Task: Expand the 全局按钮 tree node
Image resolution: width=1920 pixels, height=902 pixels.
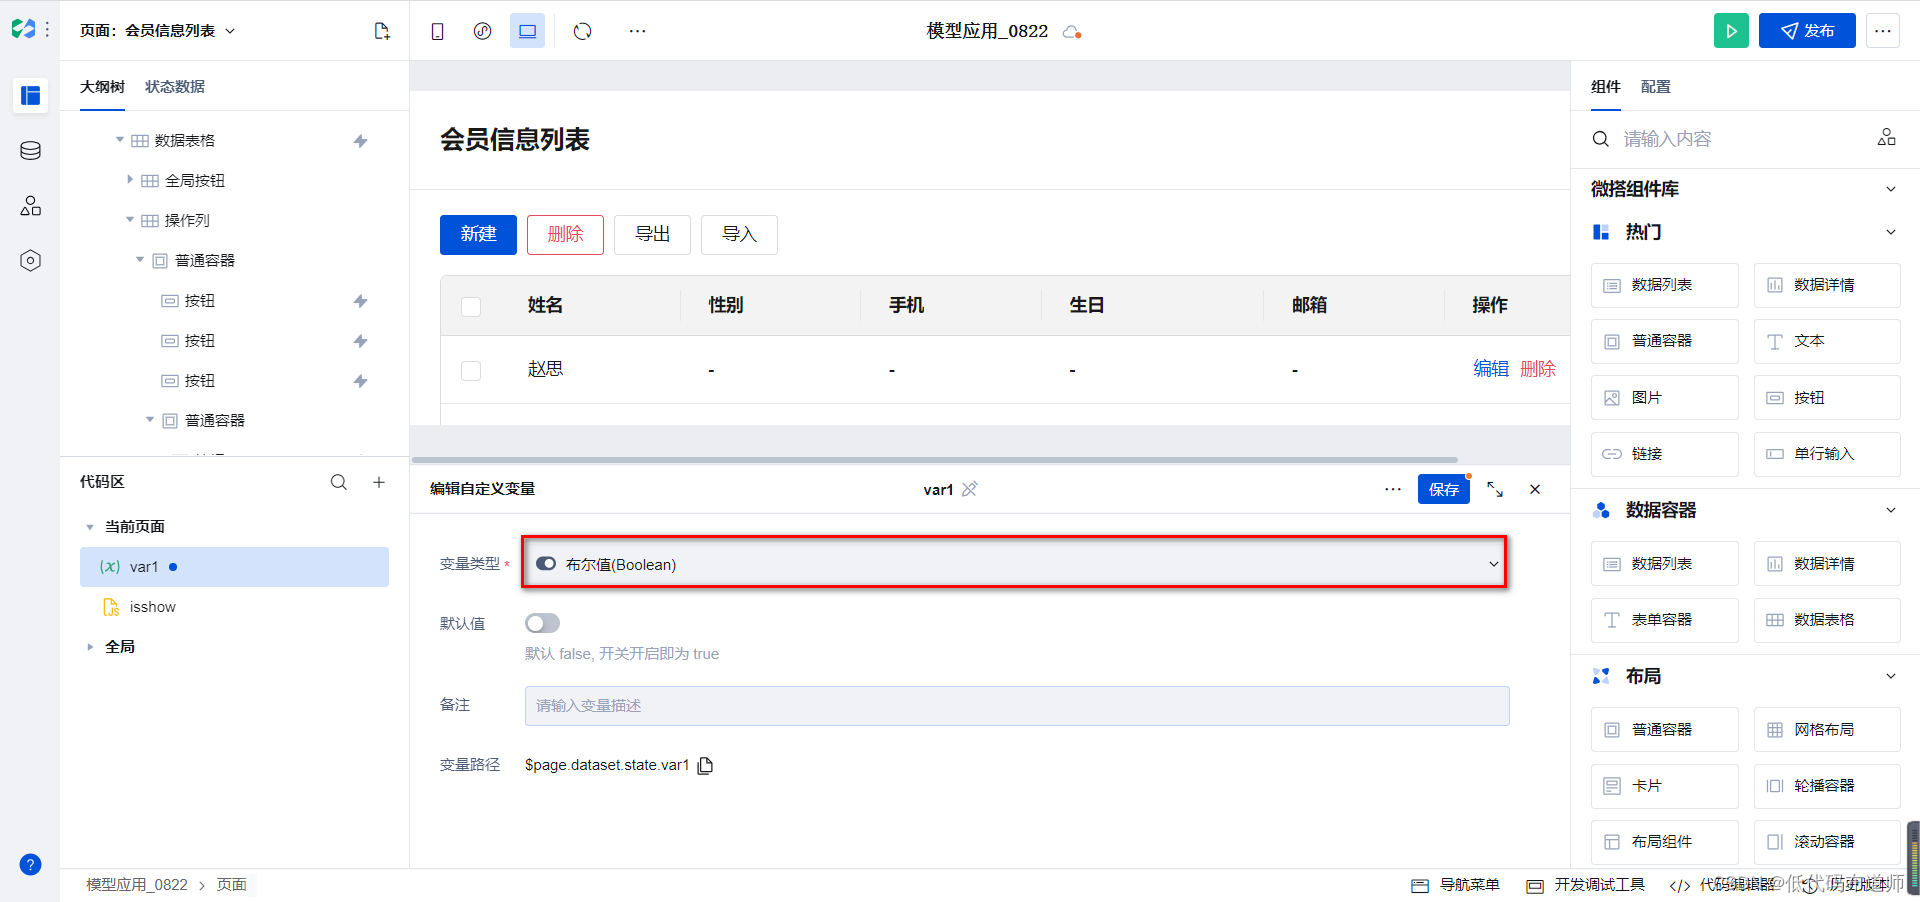Action: coord(130,180)
